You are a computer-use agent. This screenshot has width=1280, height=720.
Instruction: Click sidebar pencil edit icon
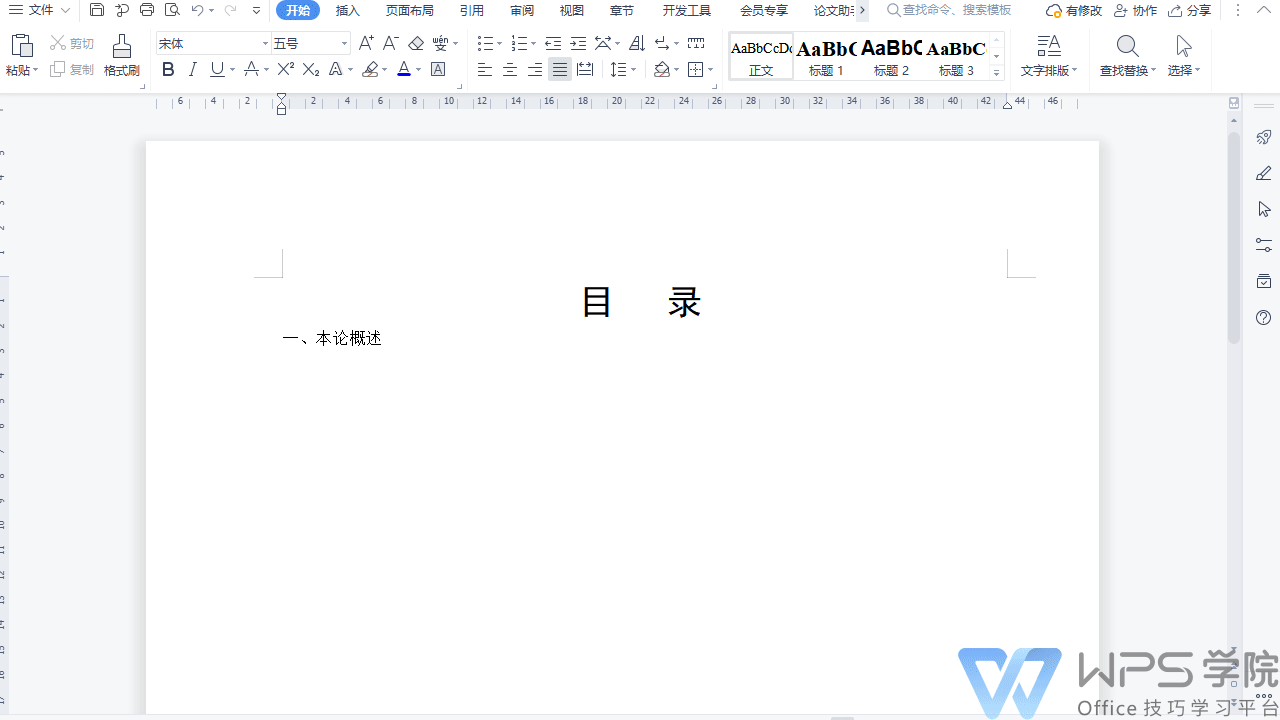[1264, 173]
